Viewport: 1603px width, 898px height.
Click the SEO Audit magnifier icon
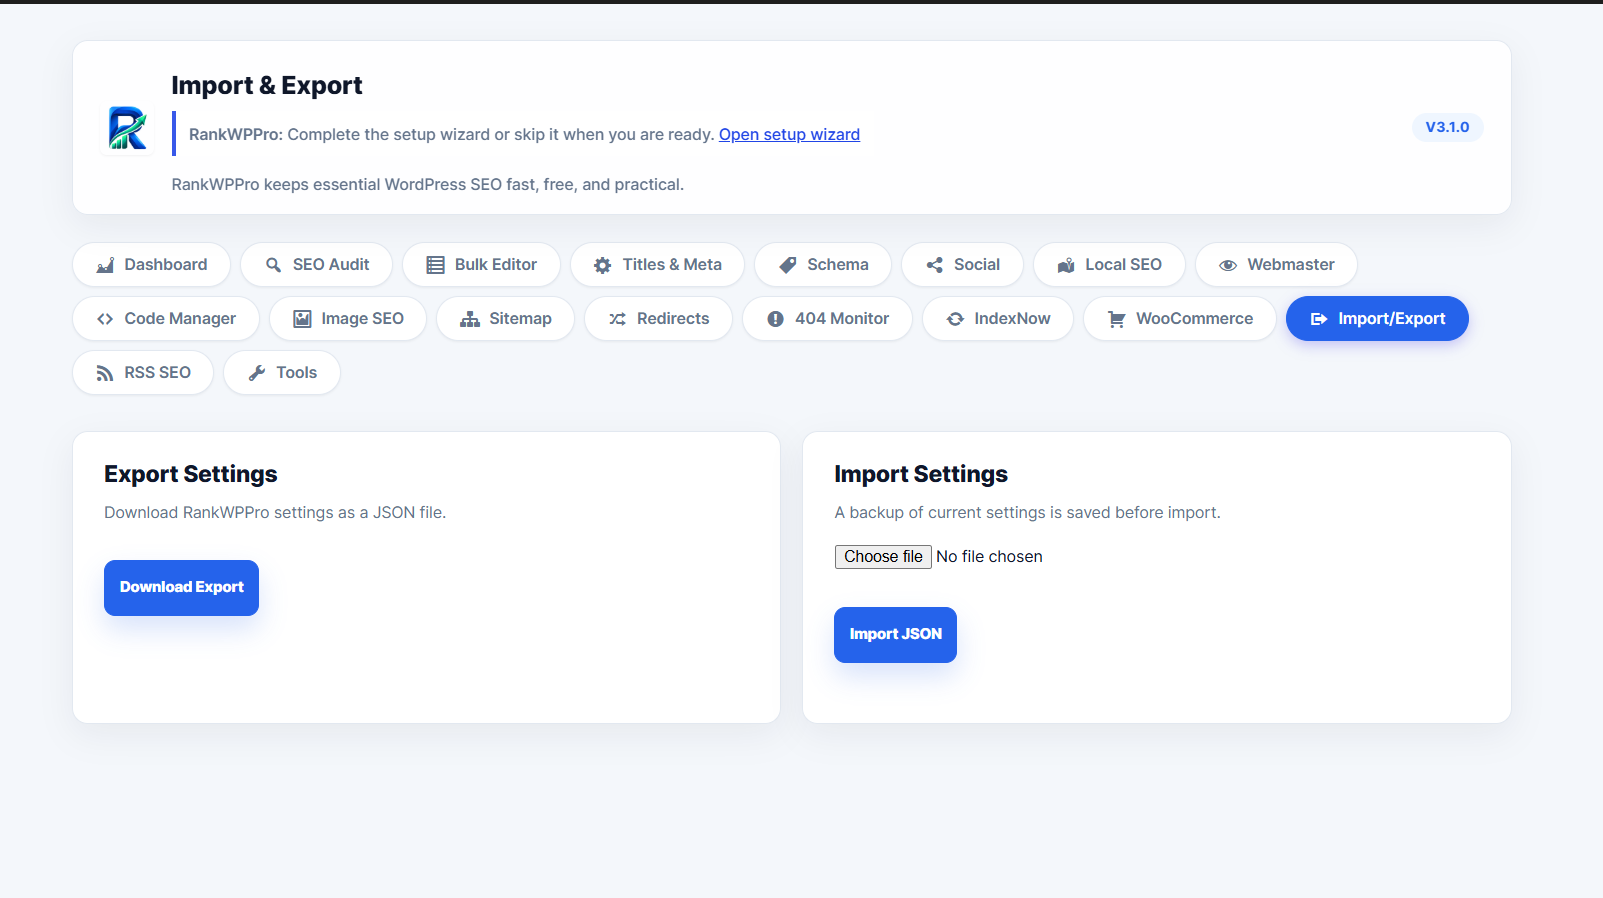point(273,265)
